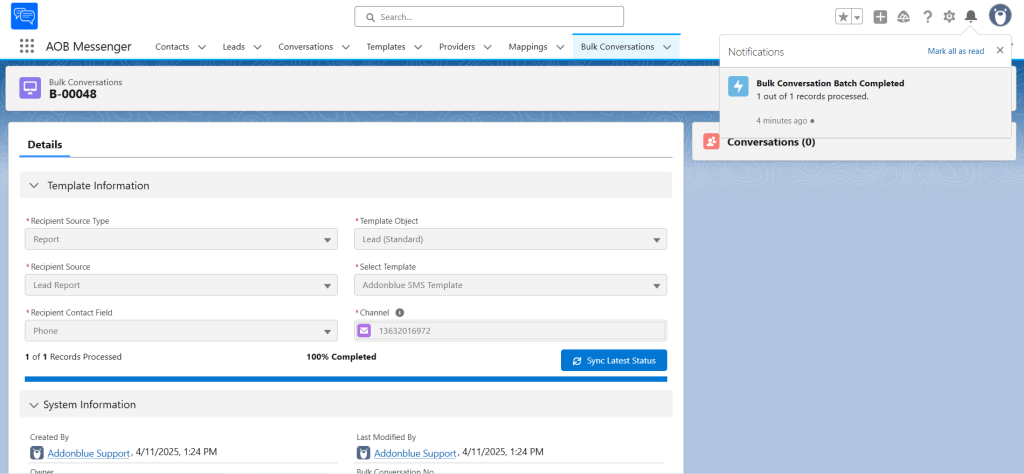Click the favorites star icon
Viewport: 1024px width, 474px height.
pyautogui.click(x=844, y=17)
